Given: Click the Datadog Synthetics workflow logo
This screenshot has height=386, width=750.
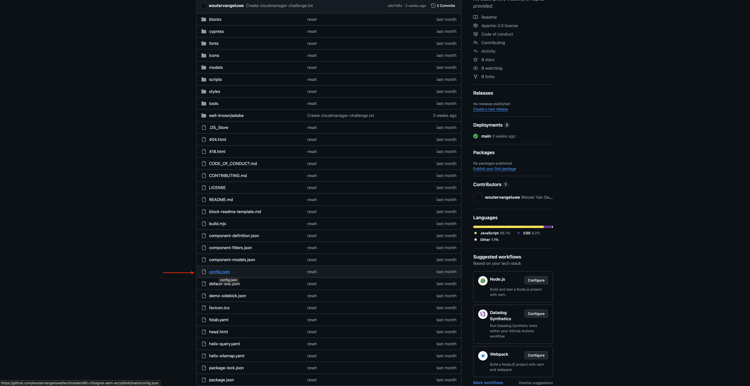Looking at the screenshot, I should click(x=483, y=314).
